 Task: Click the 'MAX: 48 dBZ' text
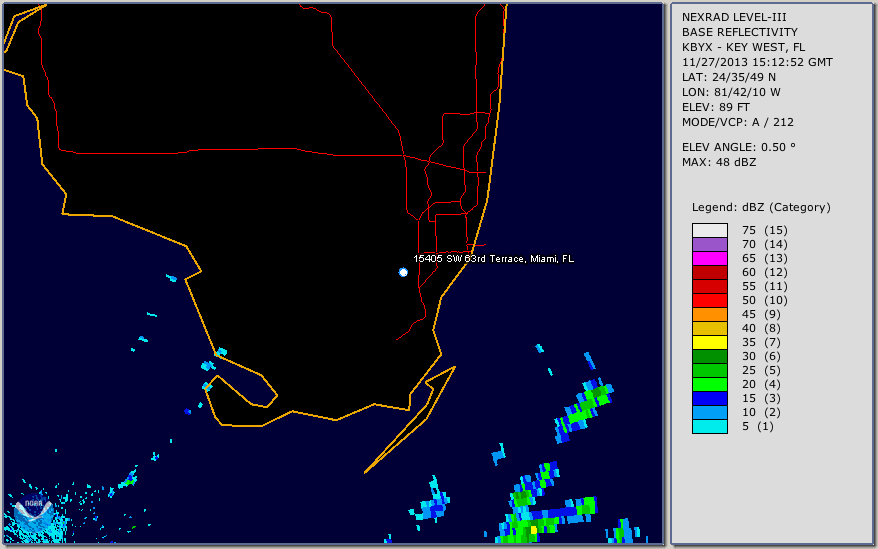(x=719, y=162)
